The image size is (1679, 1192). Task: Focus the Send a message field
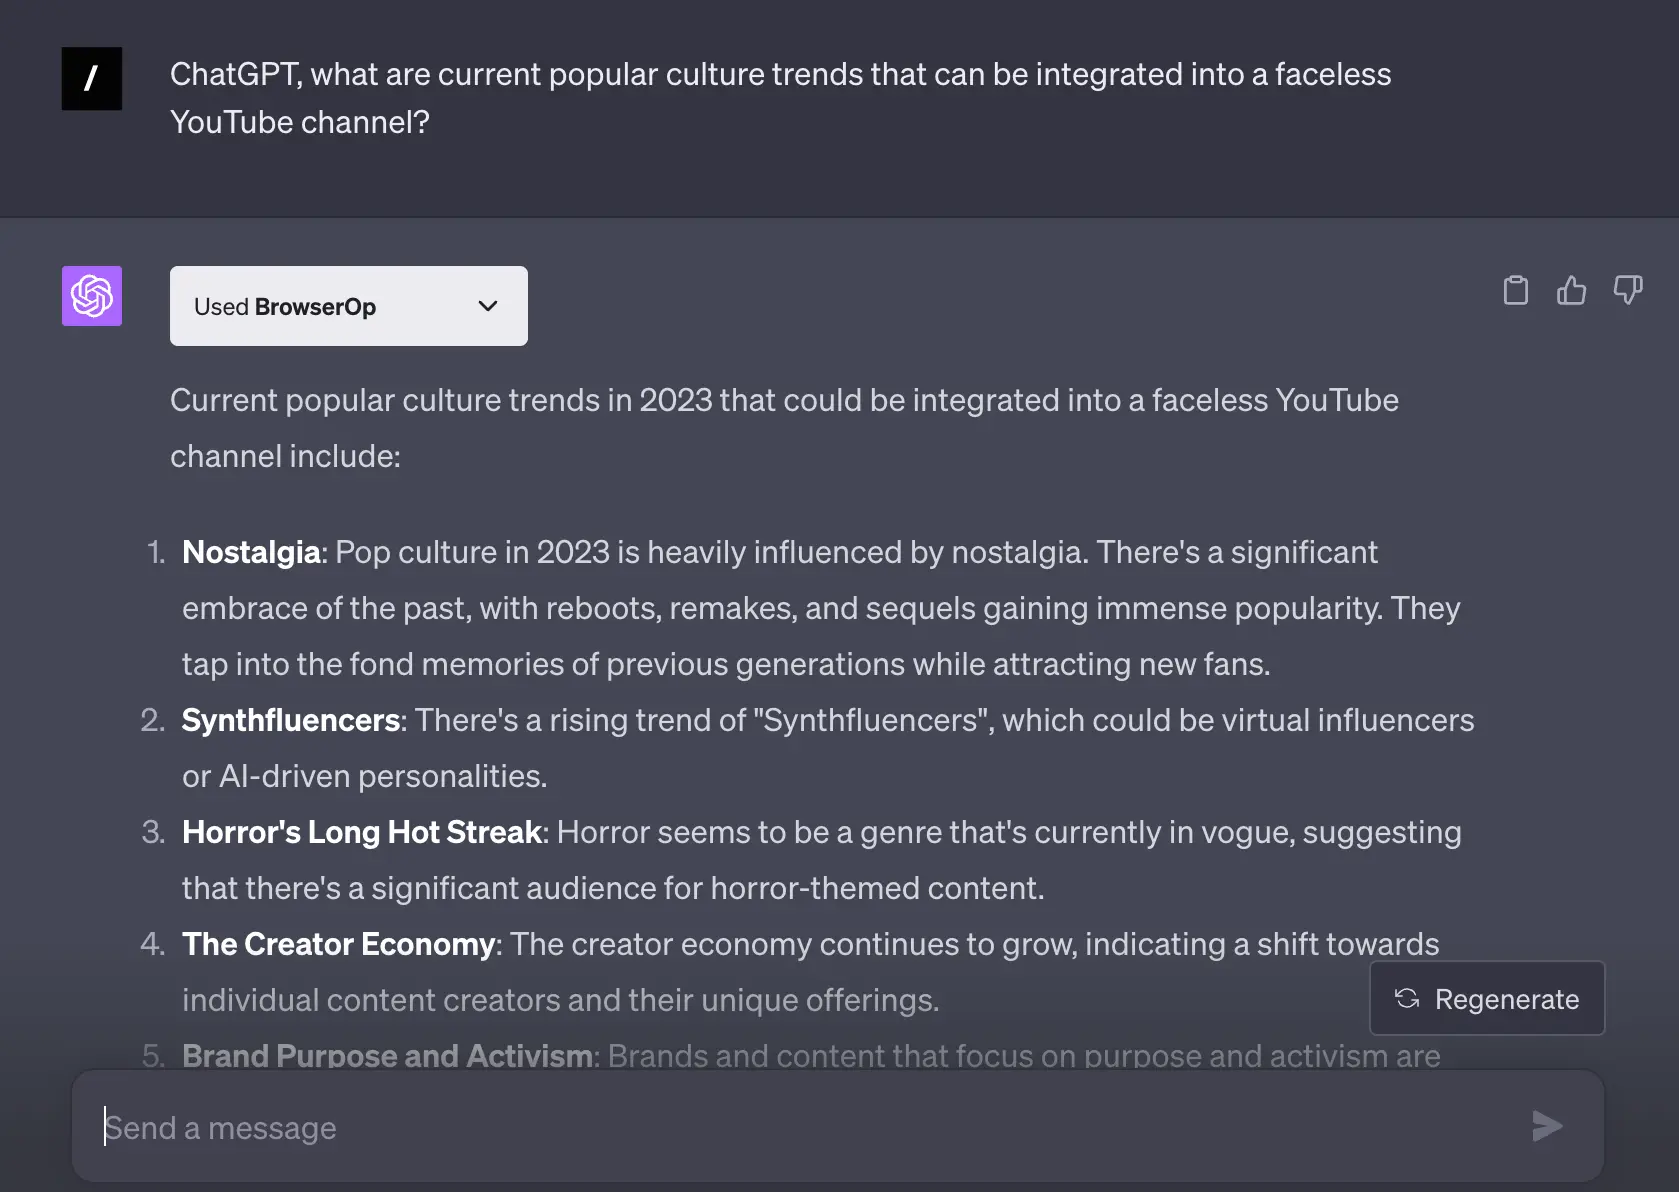click(x=800, y=1127)
